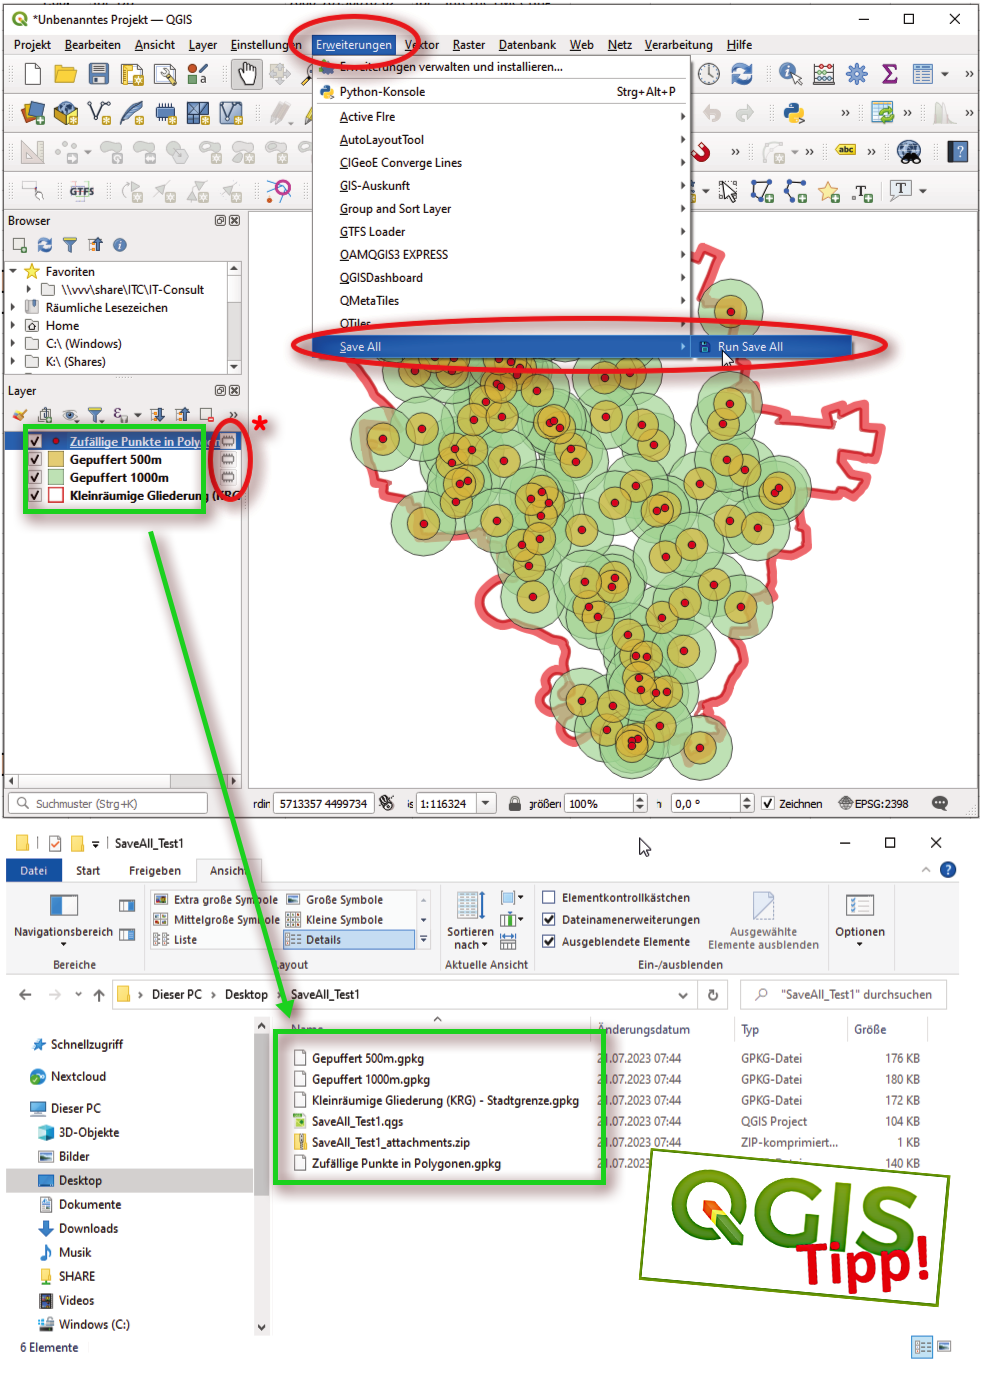This screenshot has width=982, height=1384.
Task: Open Processing Toolbox gear icon
Action: pyautogui.click(x=857, y=74)
